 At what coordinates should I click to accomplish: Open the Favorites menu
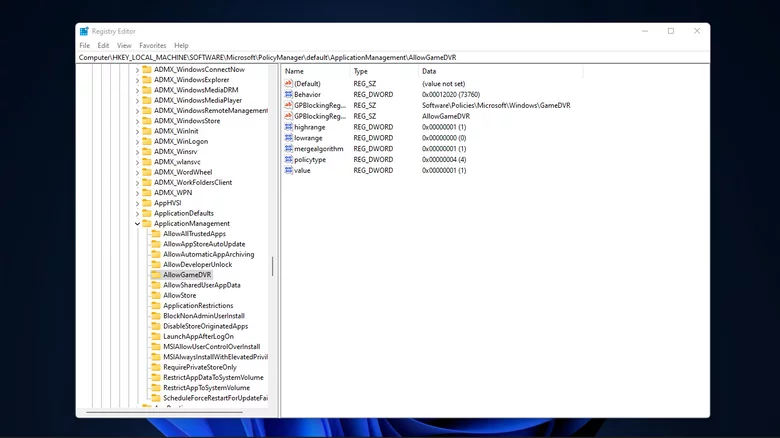153,45
